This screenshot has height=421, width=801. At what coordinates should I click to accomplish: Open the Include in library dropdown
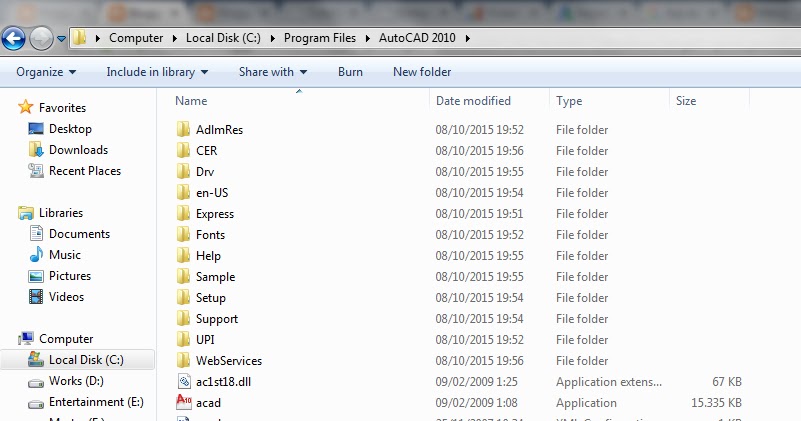(x=157, y=72)
